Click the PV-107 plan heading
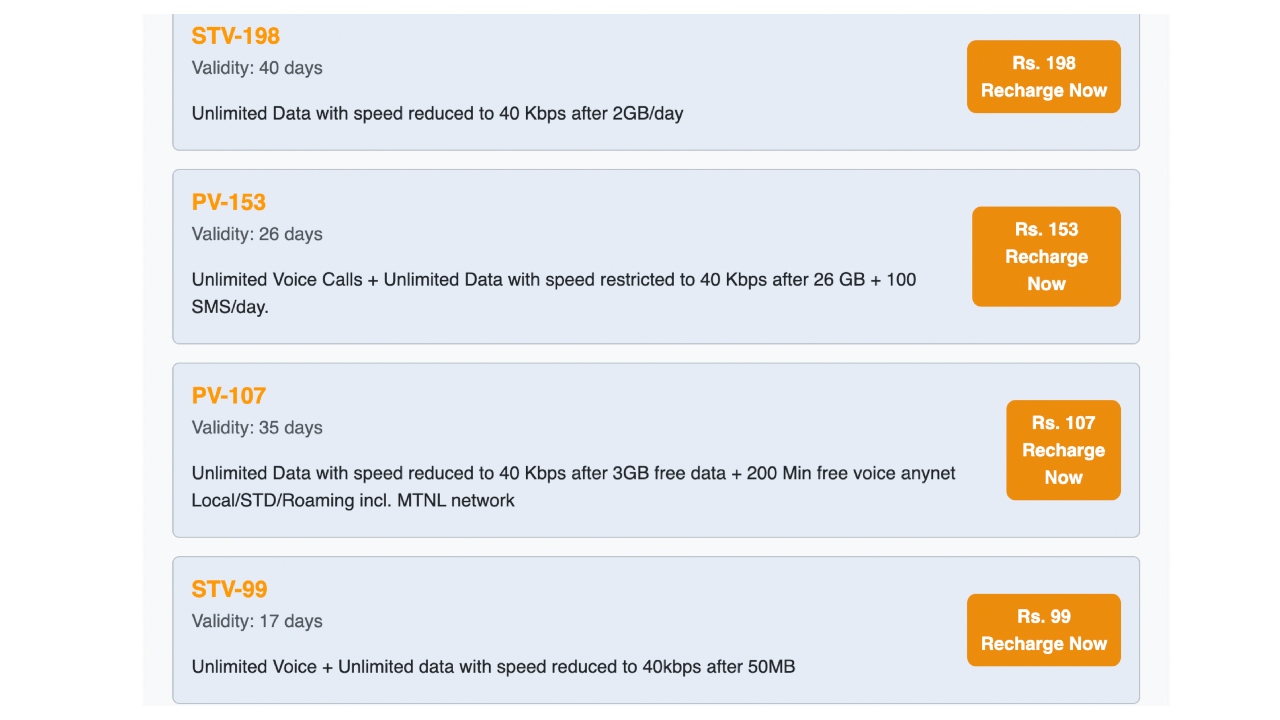This screenshot has height=720, width=1280. (x=229, y=395)
